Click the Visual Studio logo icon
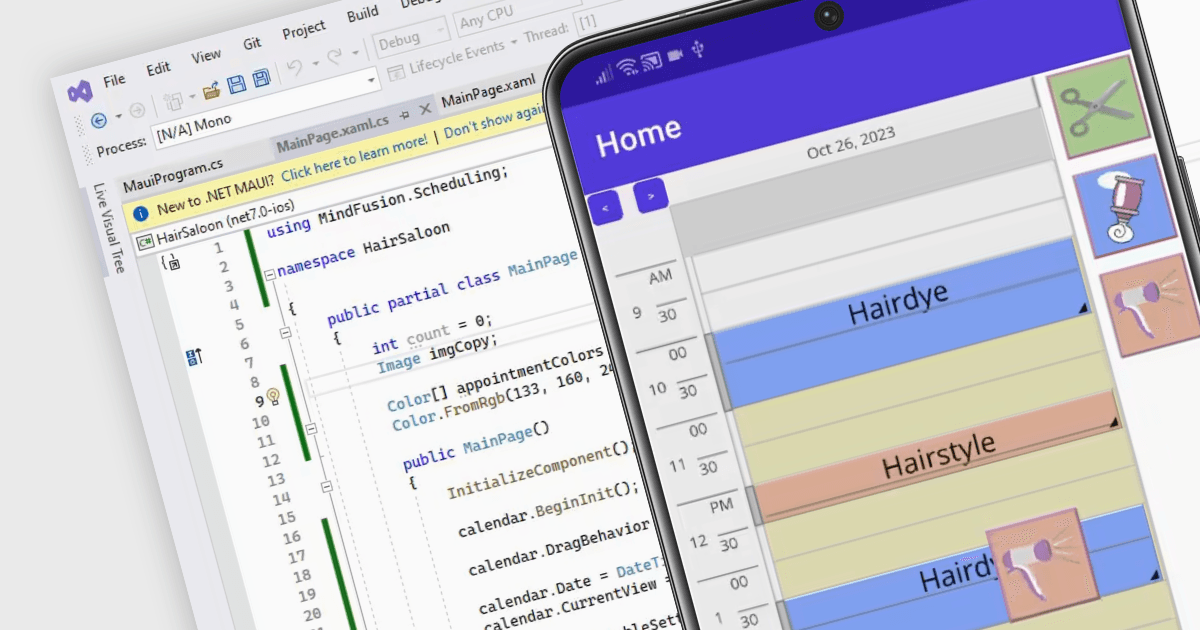 [x=79, y=93]
